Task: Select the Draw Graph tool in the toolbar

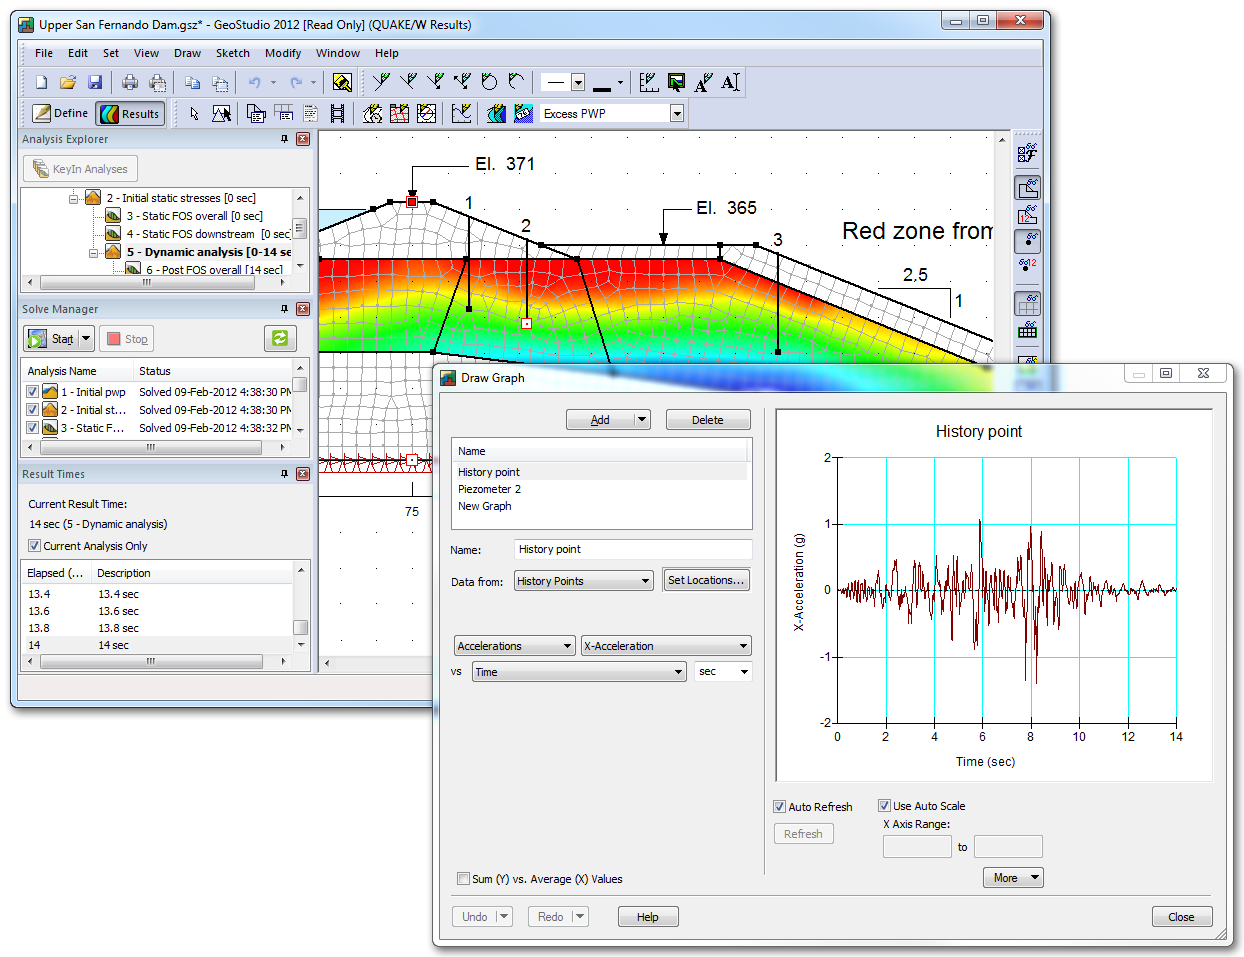Action: pyautogui.click(x=462, y=113)
